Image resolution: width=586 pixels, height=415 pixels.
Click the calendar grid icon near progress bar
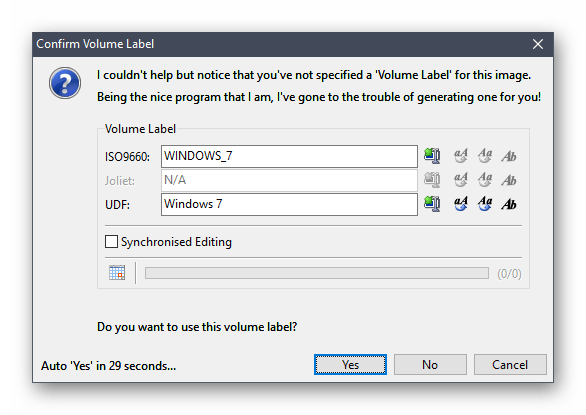[117, 273]
